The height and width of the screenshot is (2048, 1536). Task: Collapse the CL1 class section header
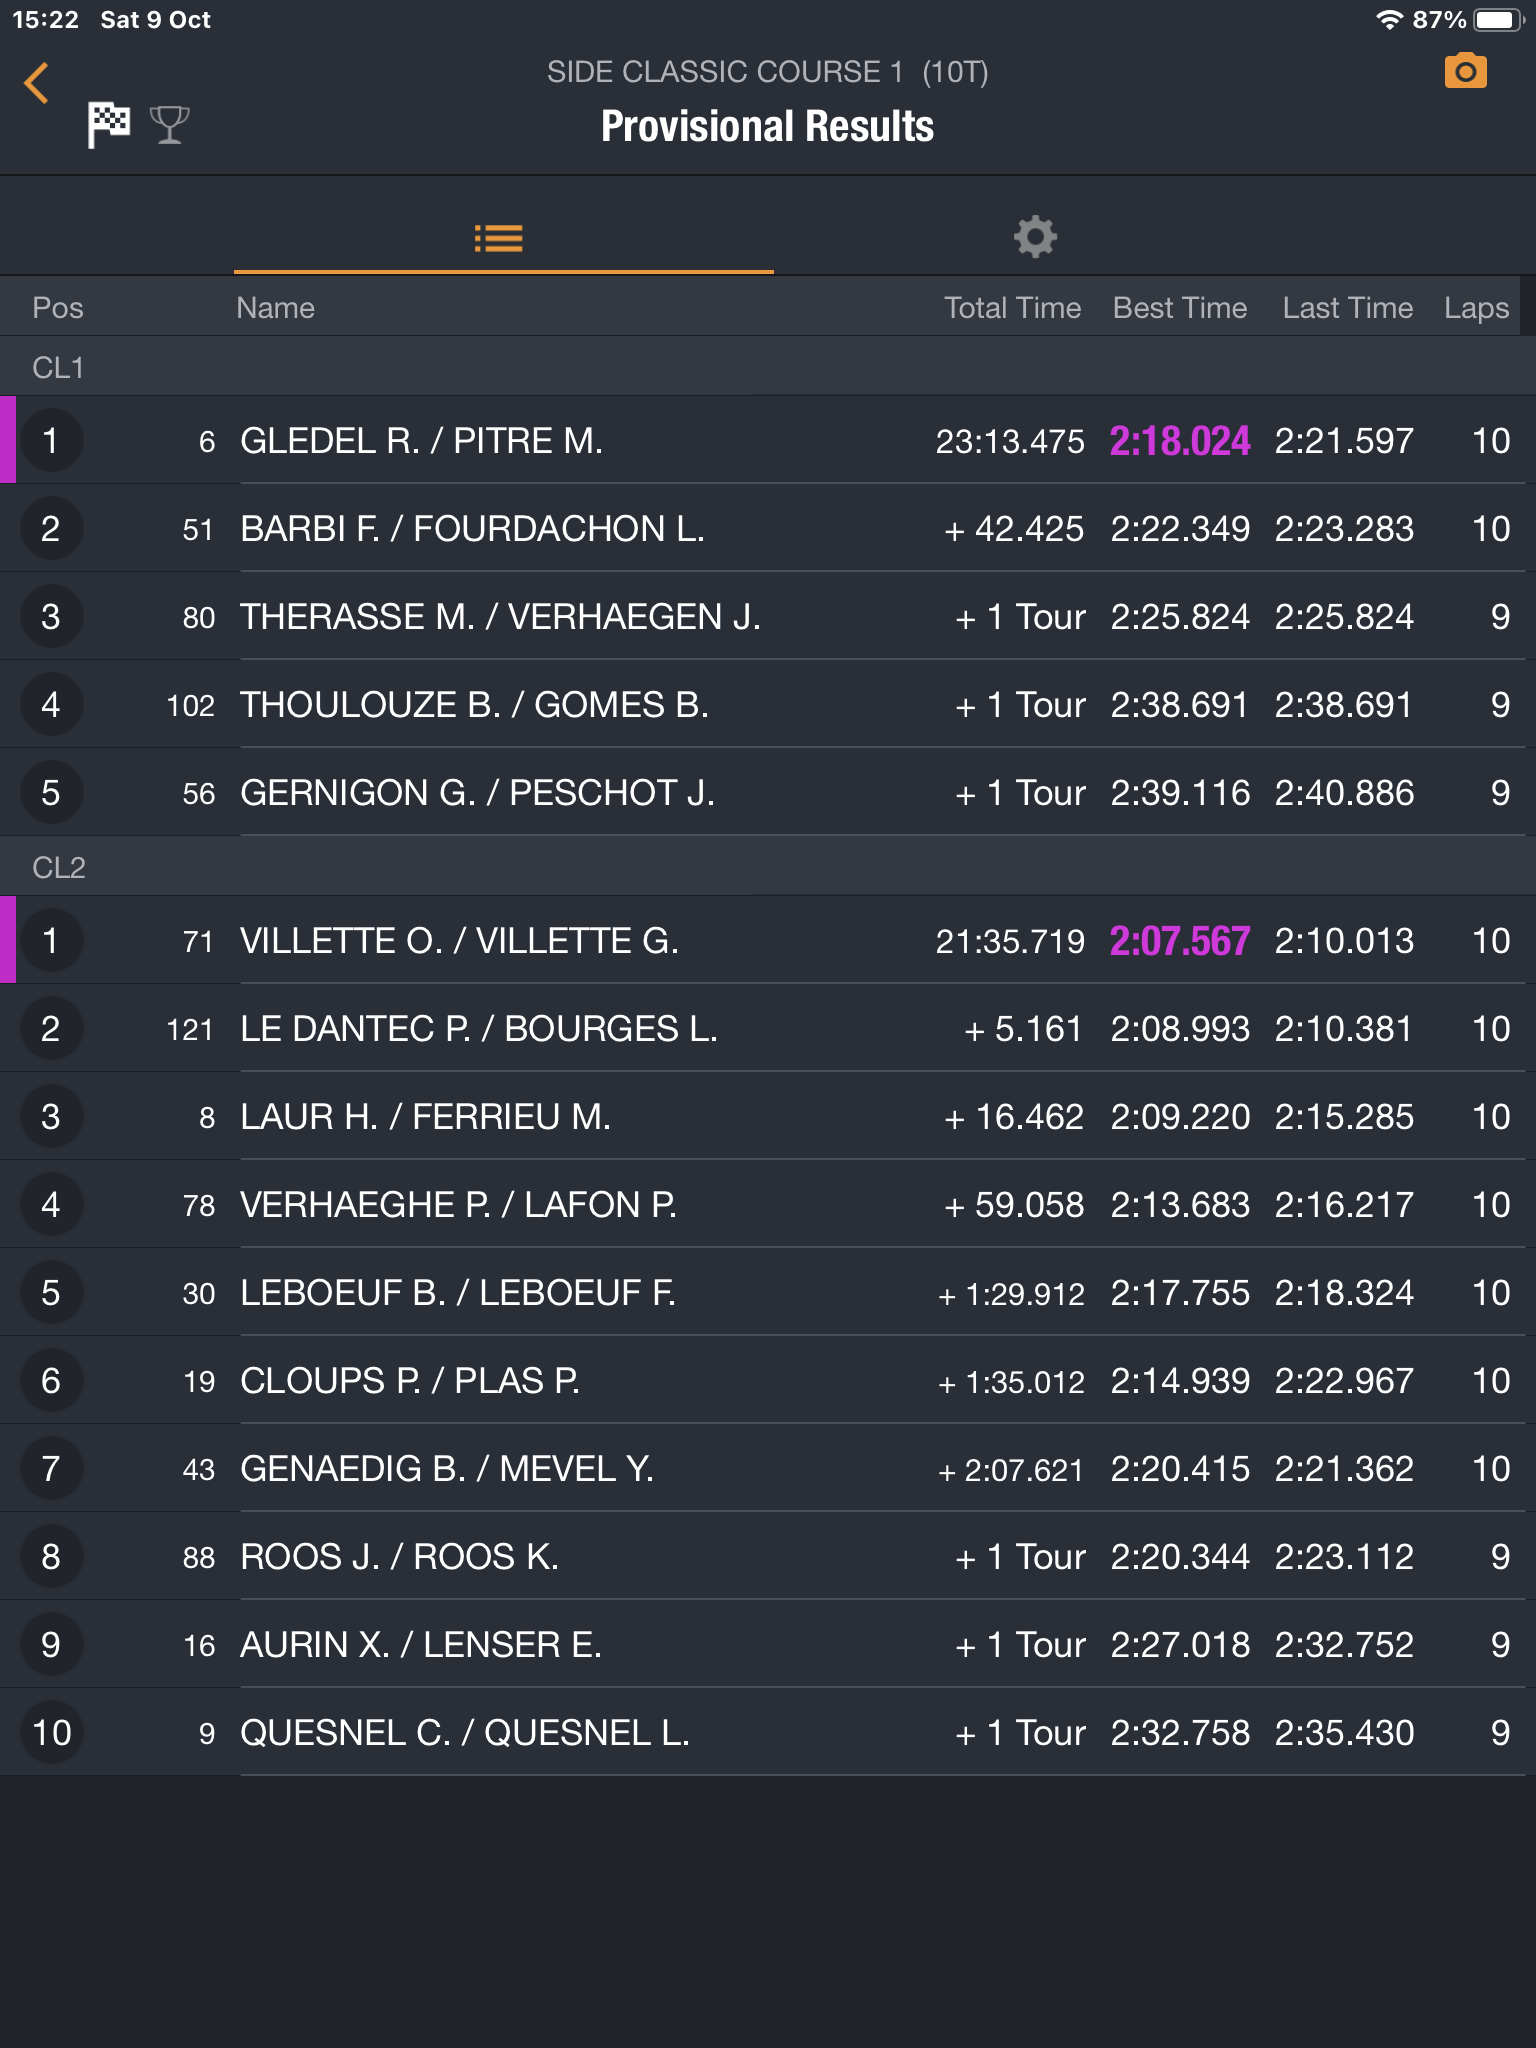768,367
